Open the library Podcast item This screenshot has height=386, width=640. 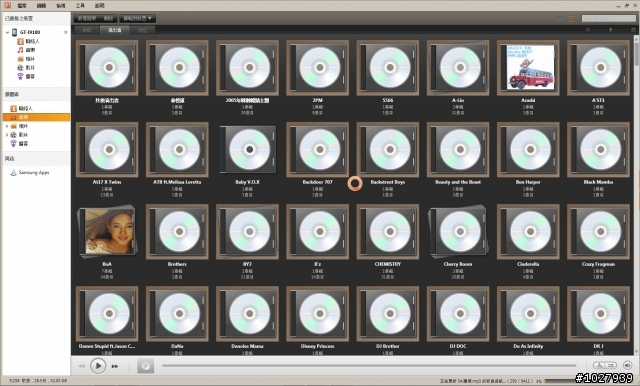pos(19,144)
